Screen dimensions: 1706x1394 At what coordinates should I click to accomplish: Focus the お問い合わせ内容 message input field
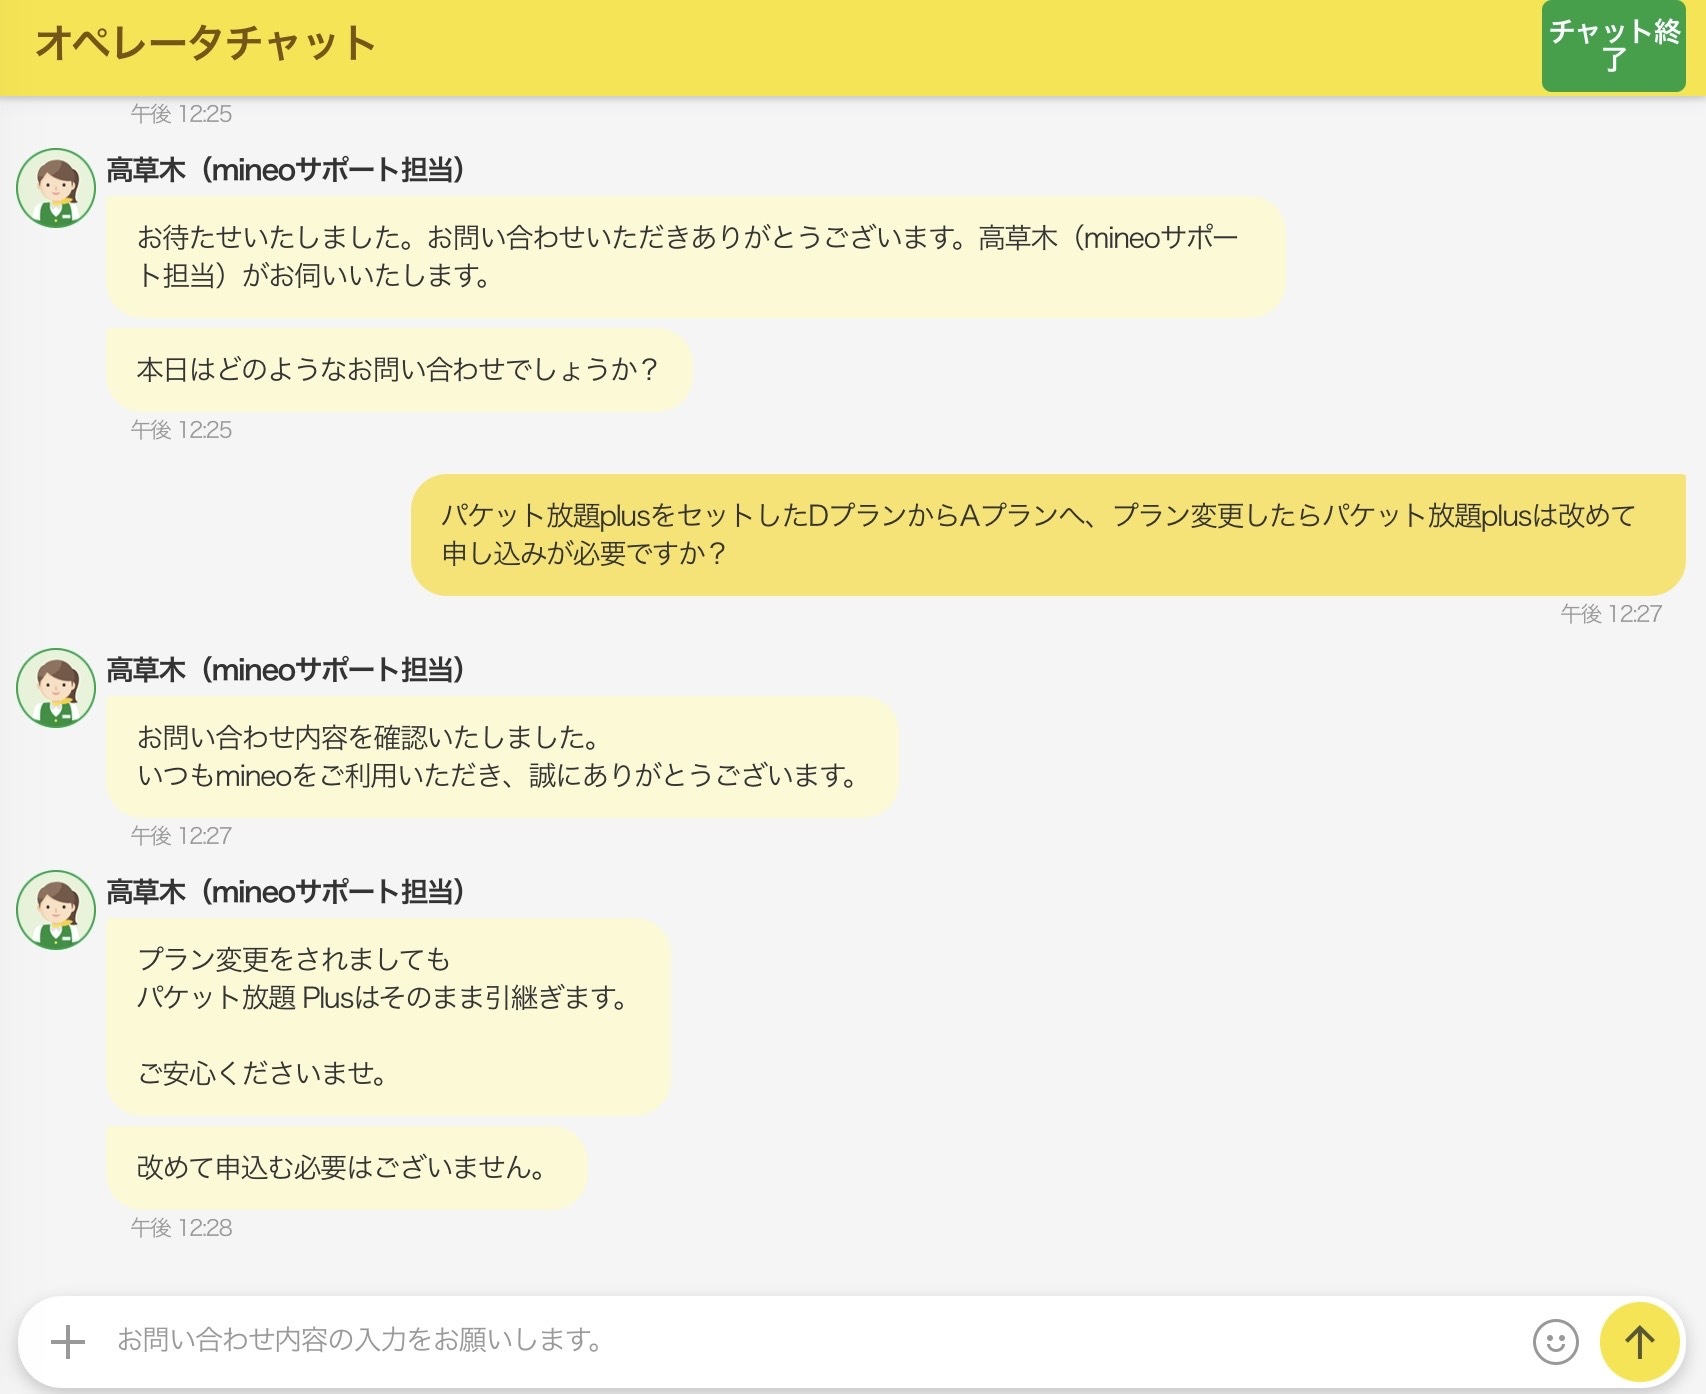pyautogui.click(x=800, y=1340)
